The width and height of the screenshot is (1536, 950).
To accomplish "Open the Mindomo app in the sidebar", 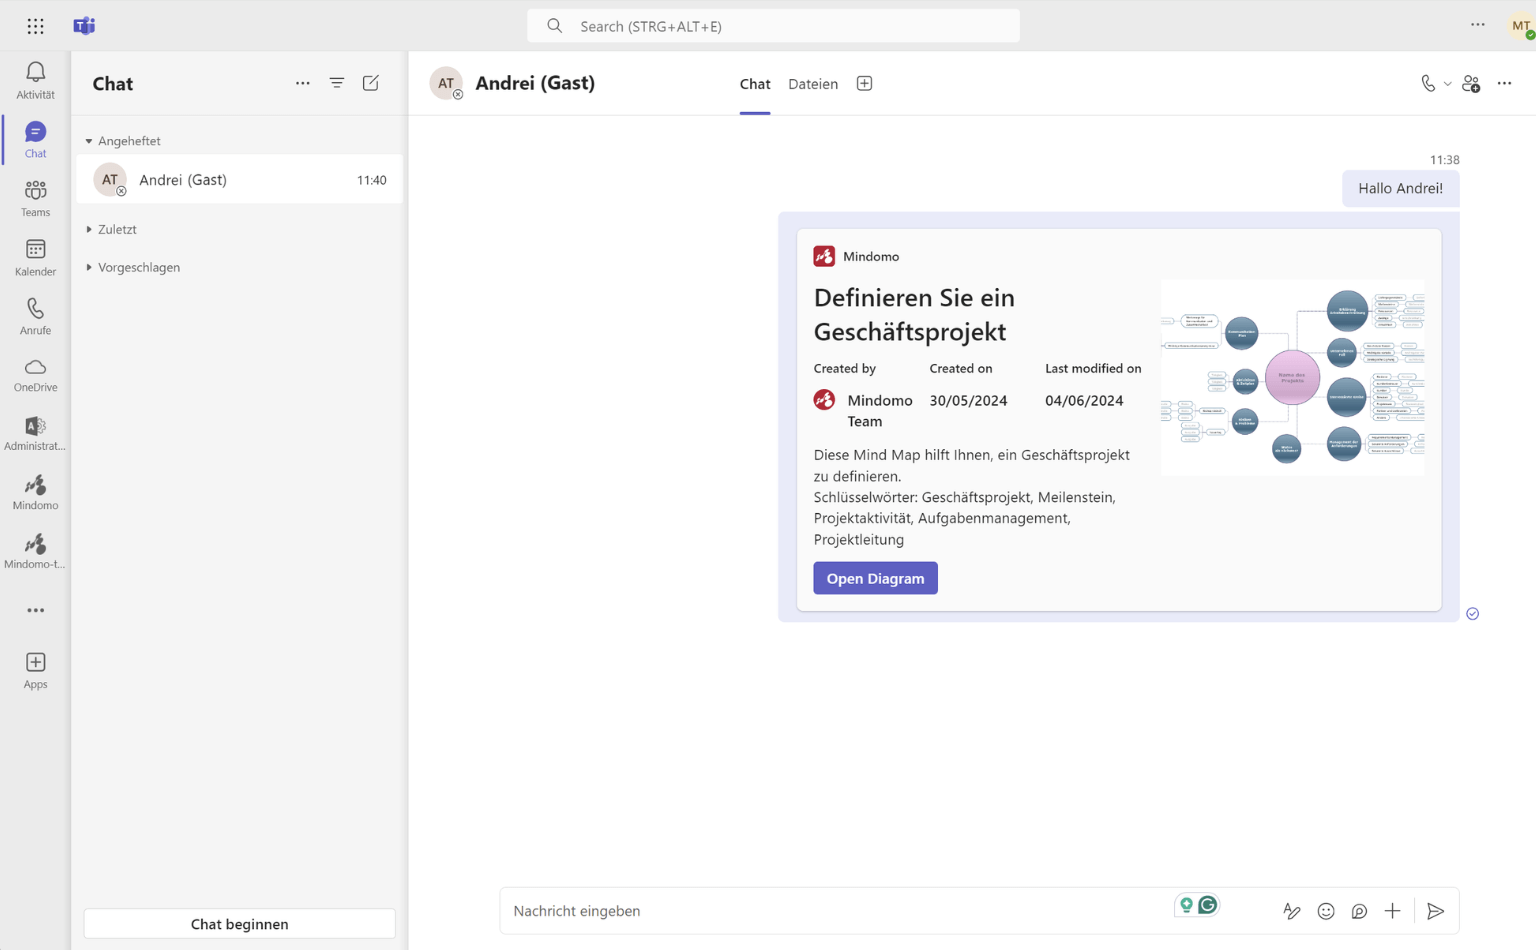I will 35,493.
